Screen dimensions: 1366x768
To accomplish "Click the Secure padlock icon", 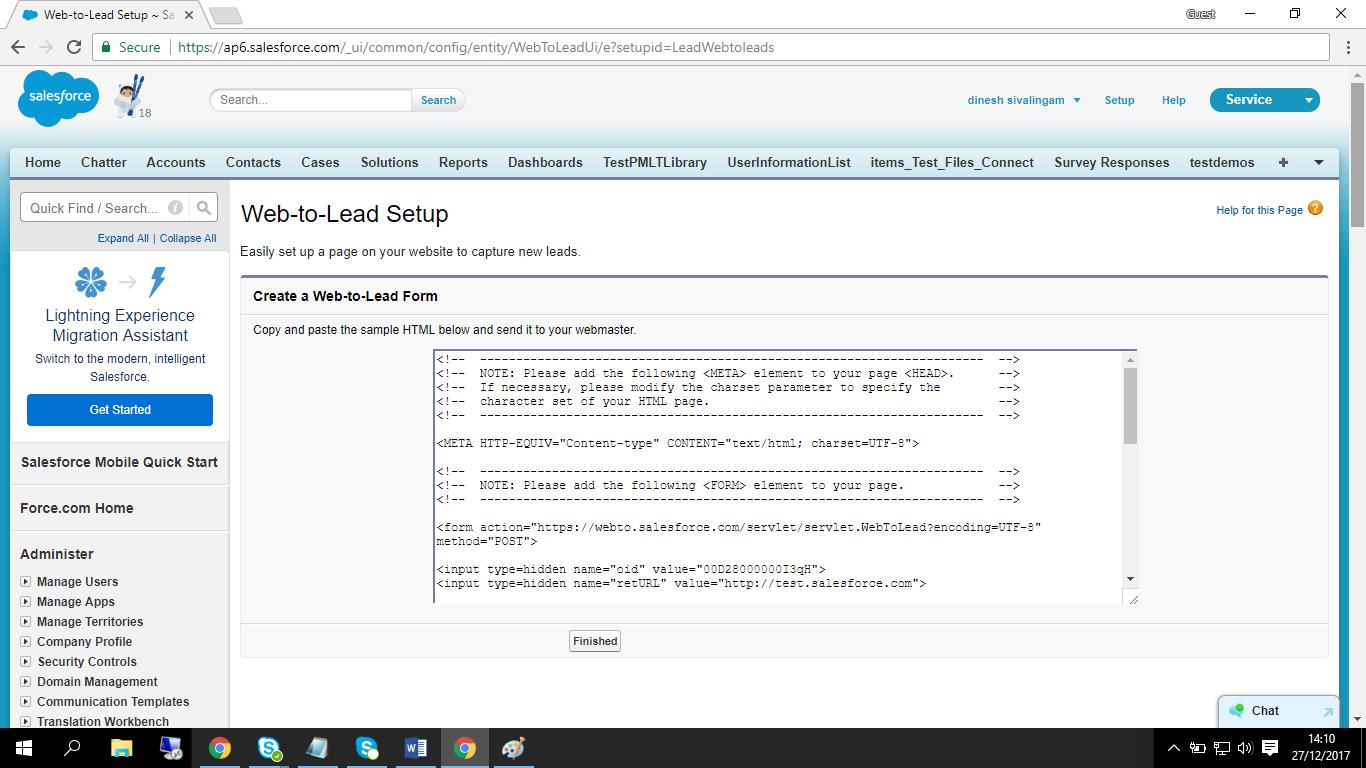I will click(106, 47).
